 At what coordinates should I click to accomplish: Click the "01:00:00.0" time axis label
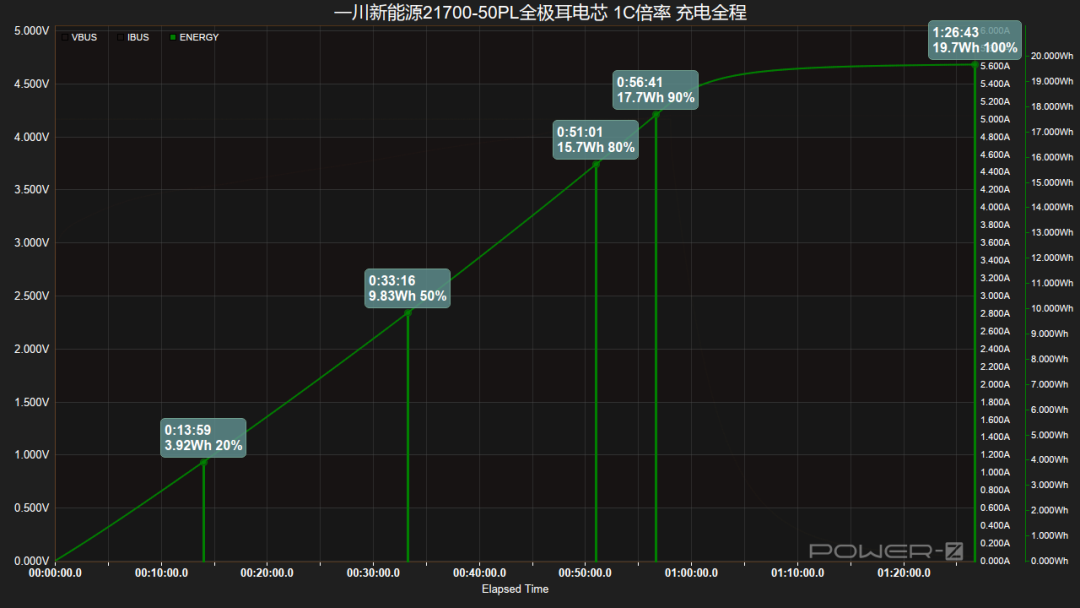692,573
